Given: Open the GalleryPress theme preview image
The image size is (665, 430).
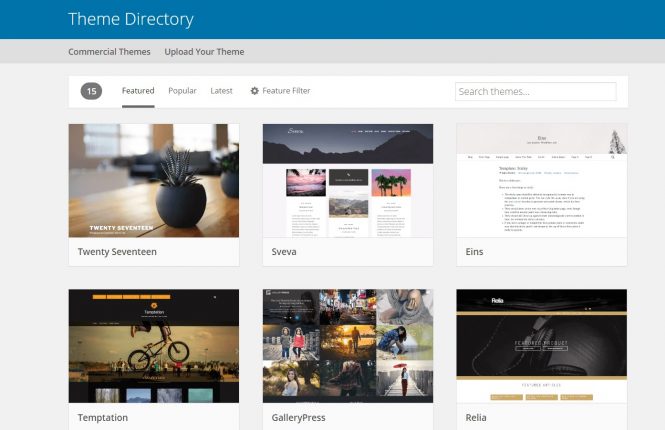Looking at the screenshot, I should coord(348,346).
